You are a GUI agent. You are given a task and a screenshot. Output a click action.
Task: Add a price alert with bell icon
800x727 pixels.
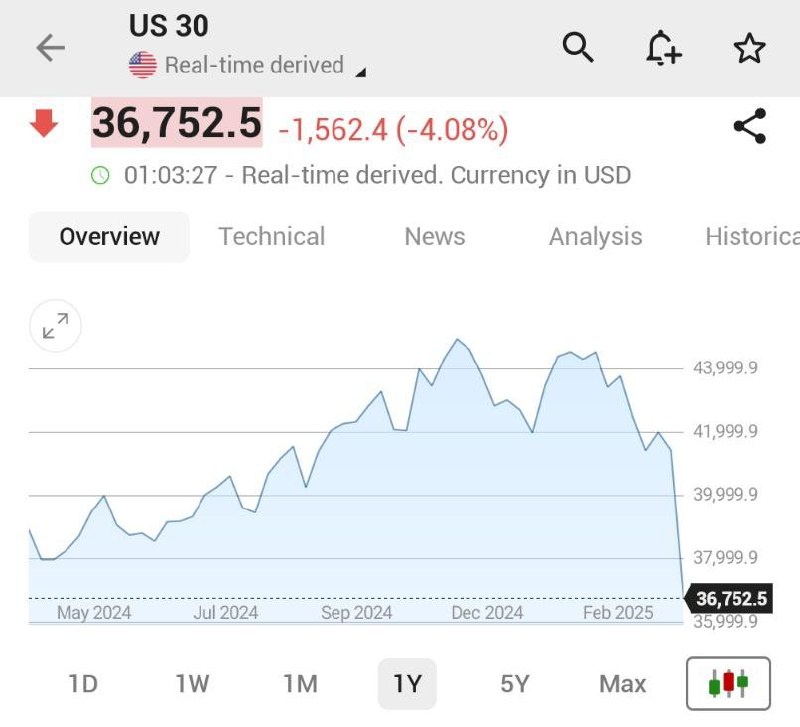[663, 48]
